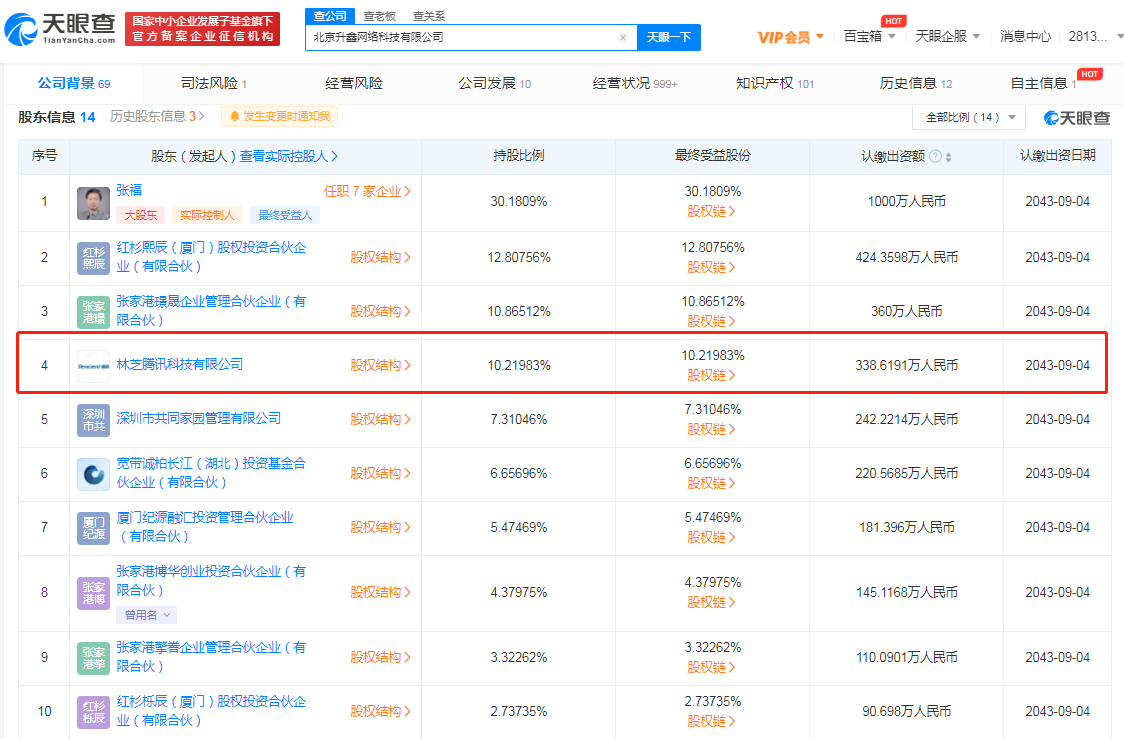
Task: Open 张福's profile photo
Action: [x=93, y=204]
